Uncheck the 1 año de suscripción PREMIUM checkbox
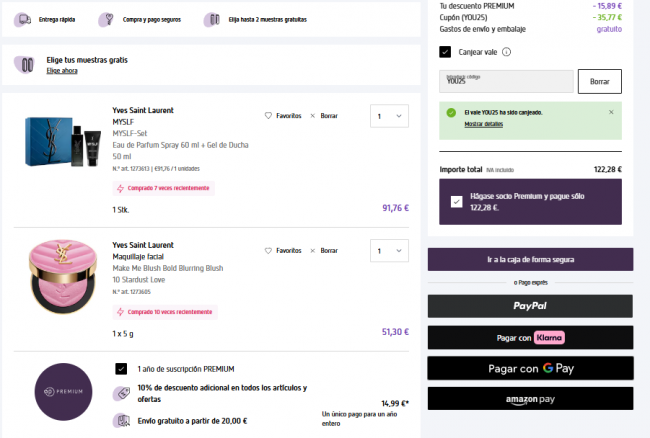The height and width of the screenshot is (438, 650). coord(121,368)
